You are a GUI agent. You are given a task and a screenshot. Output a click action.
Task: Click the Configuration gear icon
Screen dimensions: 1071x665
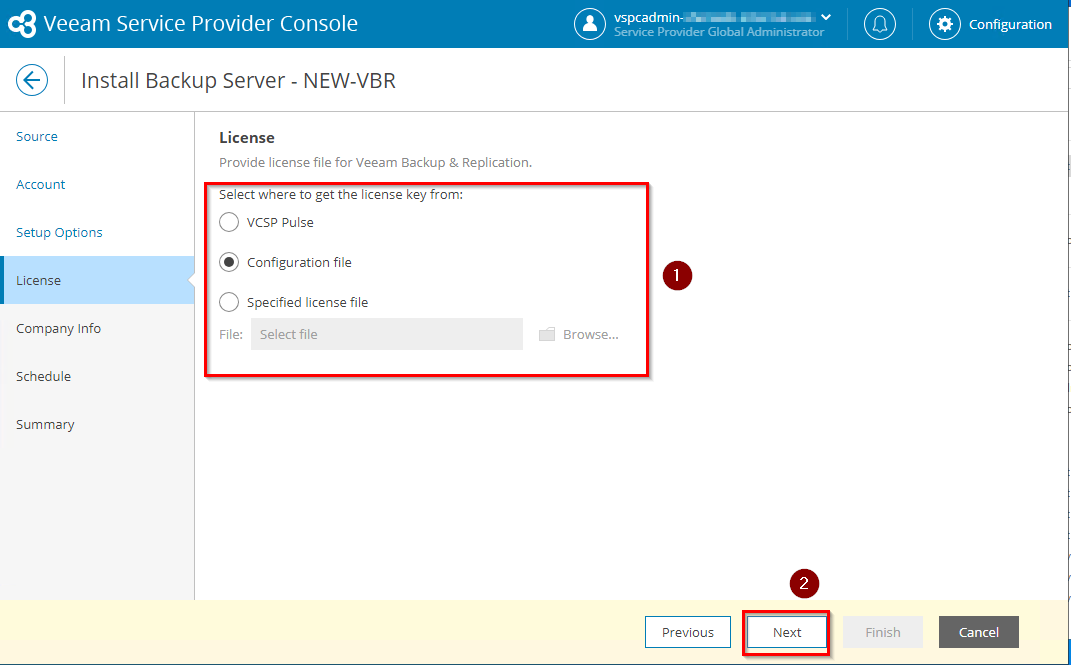tap(945, 24)
